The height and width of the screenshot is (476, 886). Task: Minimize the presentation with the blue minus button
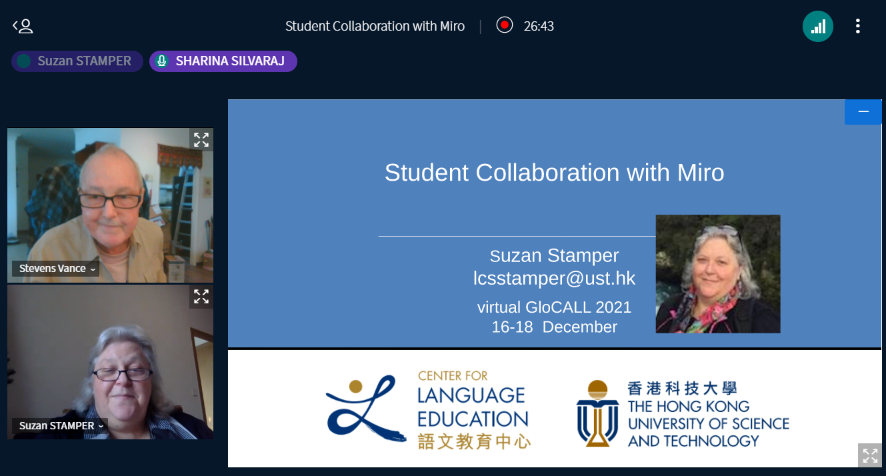coord(863,112)
